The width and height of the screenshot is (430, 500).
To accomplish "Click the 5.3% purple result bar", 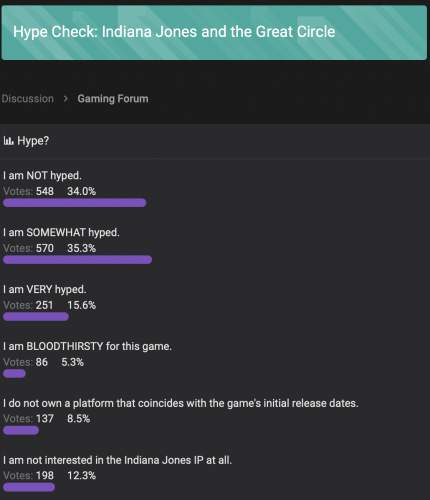I will 14,374.
